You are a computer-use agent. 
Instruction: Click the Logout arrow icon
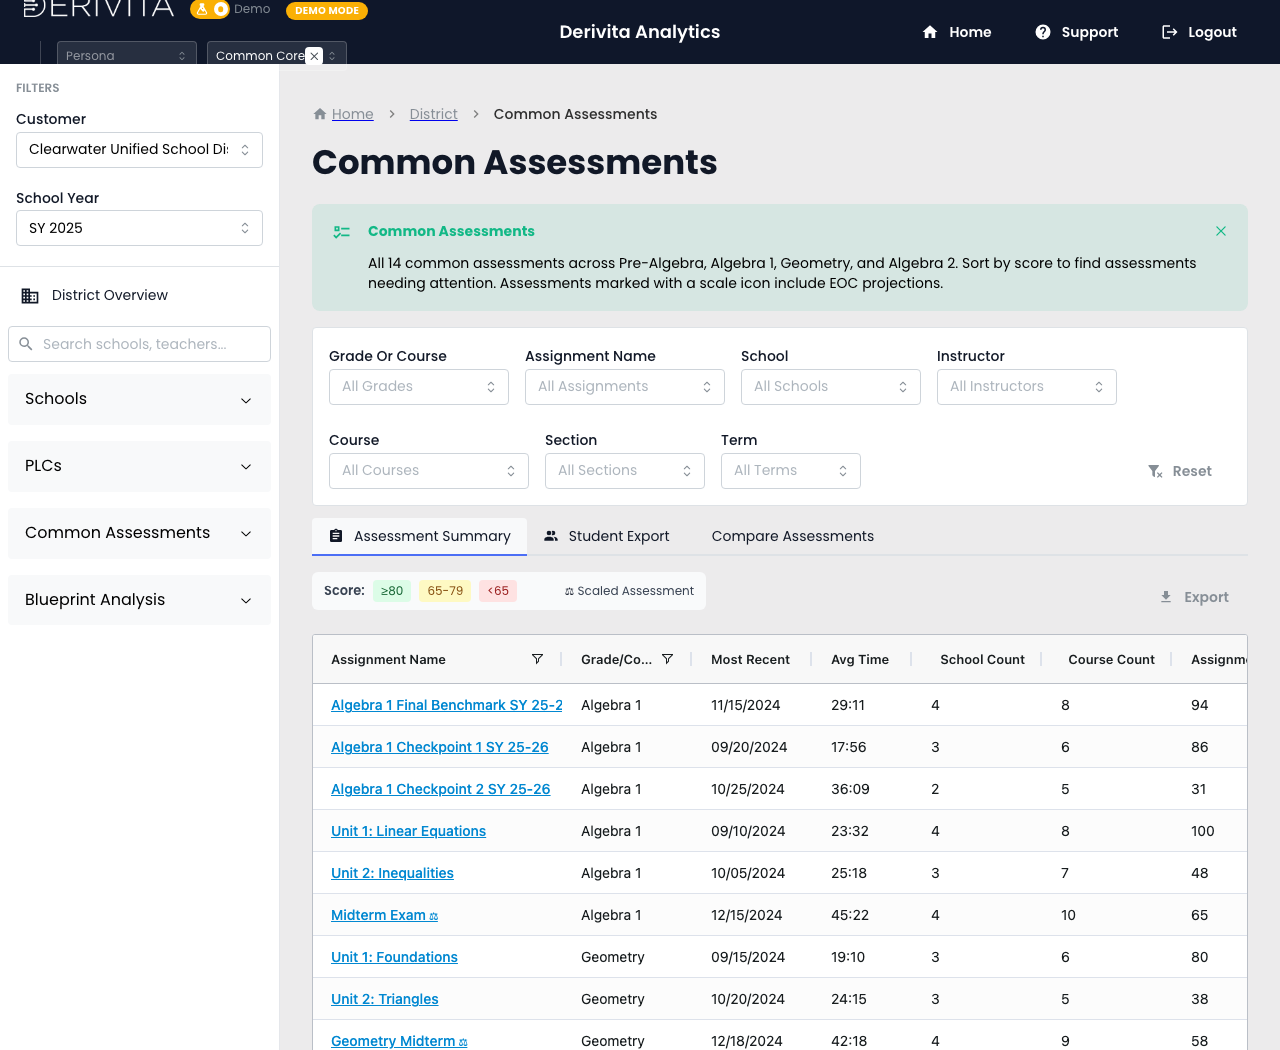click(1169, 32)
